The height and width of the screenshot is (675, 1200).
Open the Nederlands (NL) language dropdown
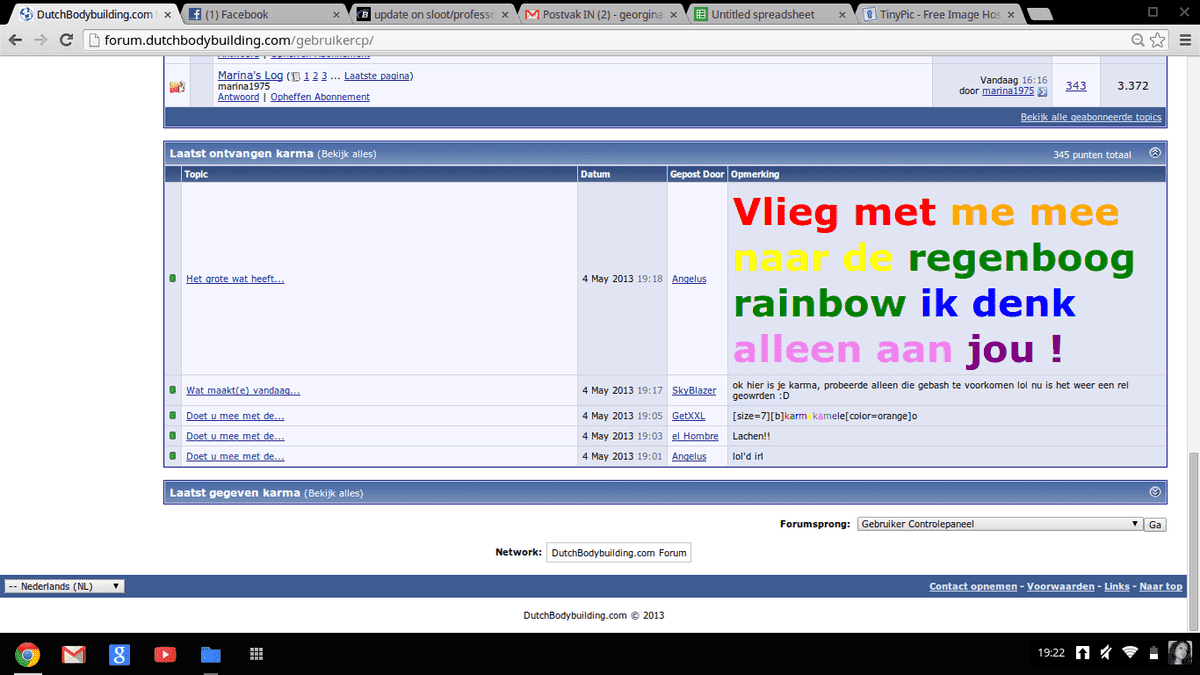(64, 586)
